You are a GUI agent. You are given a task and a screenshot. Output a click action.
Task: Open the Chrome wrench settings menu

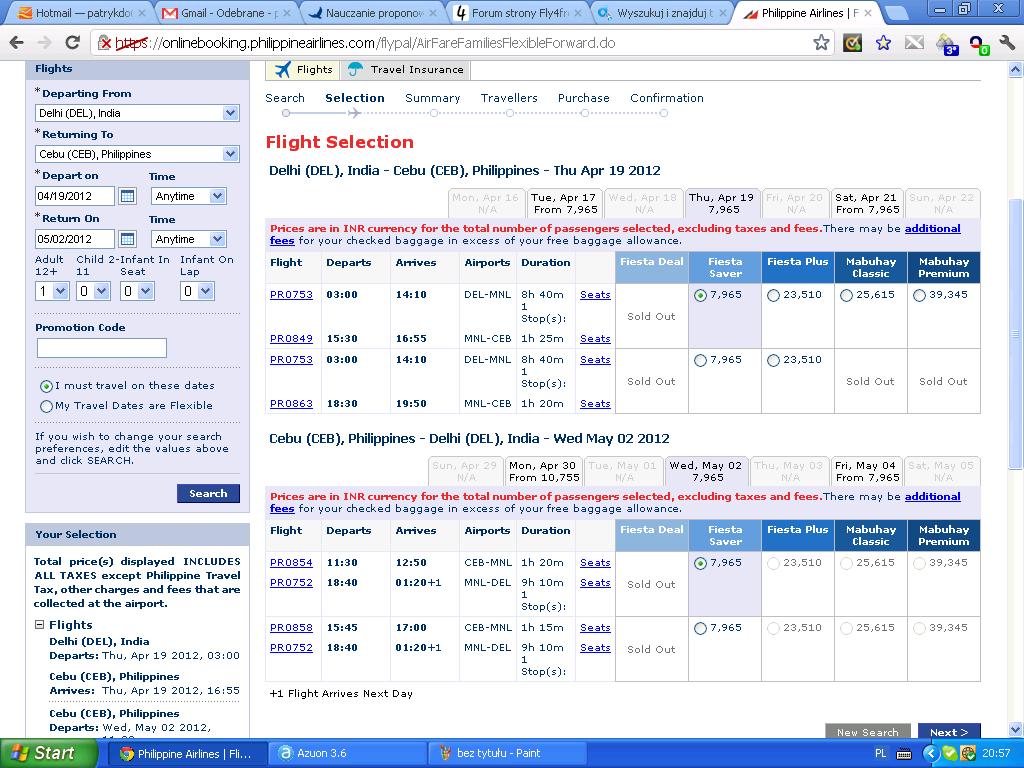1006,43
